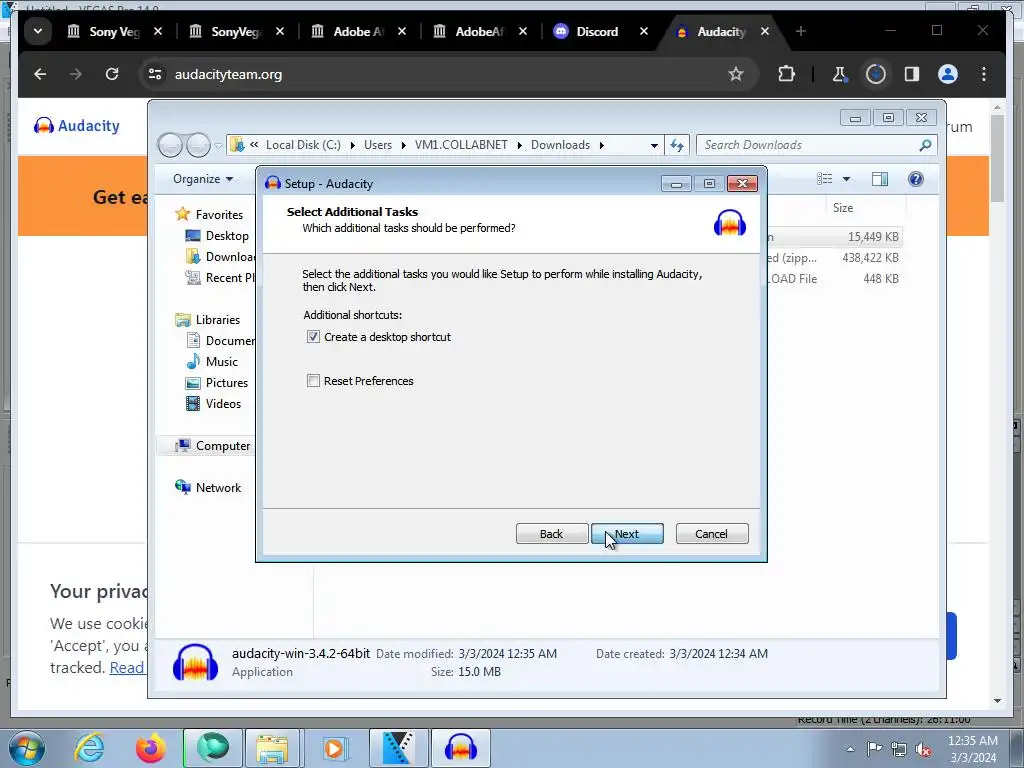Image resolution: width=1024 pixels, height=768 pixels.
Task: Open Chrome Labs flask icon
Action: click(x=840, y=74)
